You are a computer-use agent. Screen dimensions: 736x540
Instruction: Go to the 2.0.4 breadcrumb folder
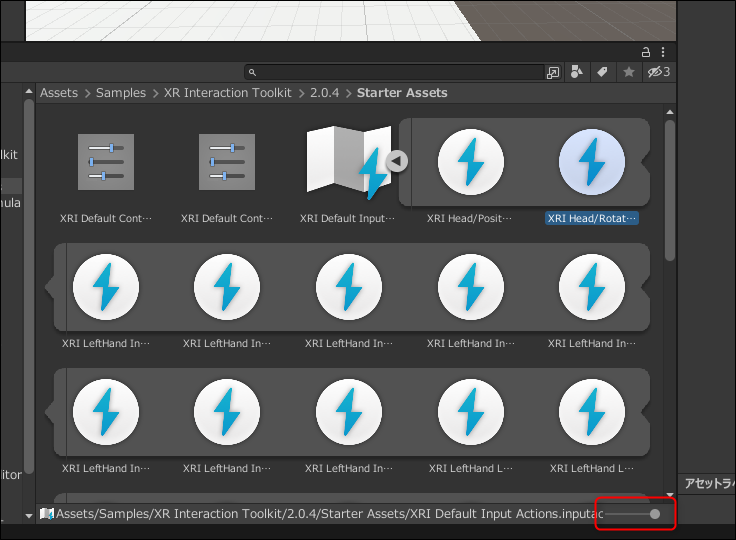tap(324, 93)
